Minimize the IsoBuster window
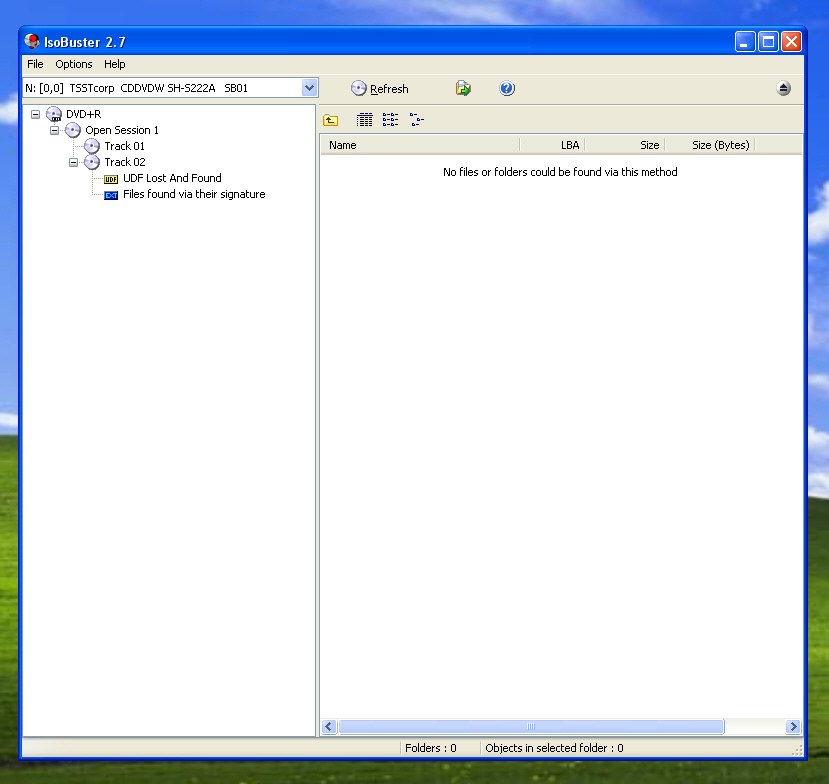 744,41
